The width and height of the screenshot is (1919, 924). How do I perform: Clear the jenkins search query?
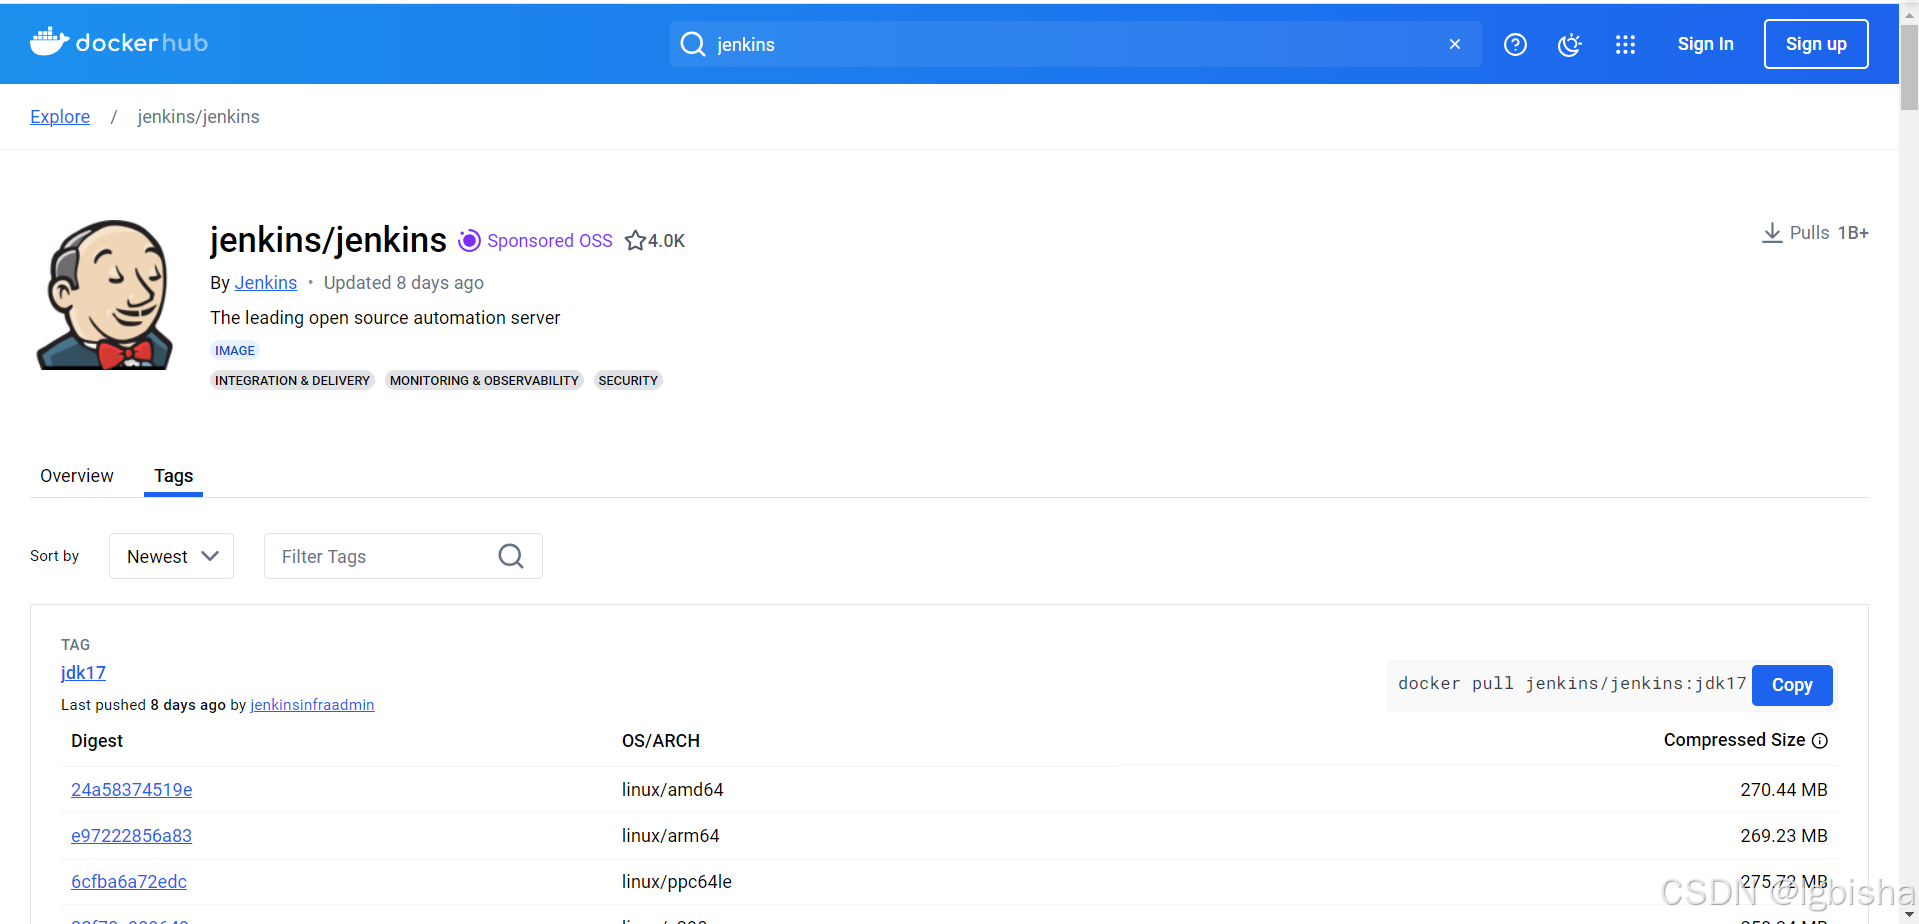pyautogui.click(x=1455, y=44)
